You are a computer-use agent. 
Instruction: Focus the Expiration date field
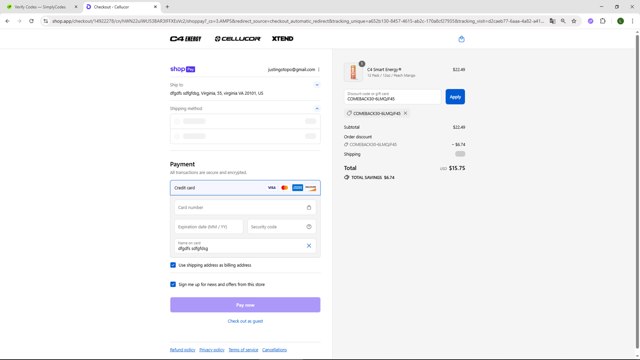[x=209, y=227]
